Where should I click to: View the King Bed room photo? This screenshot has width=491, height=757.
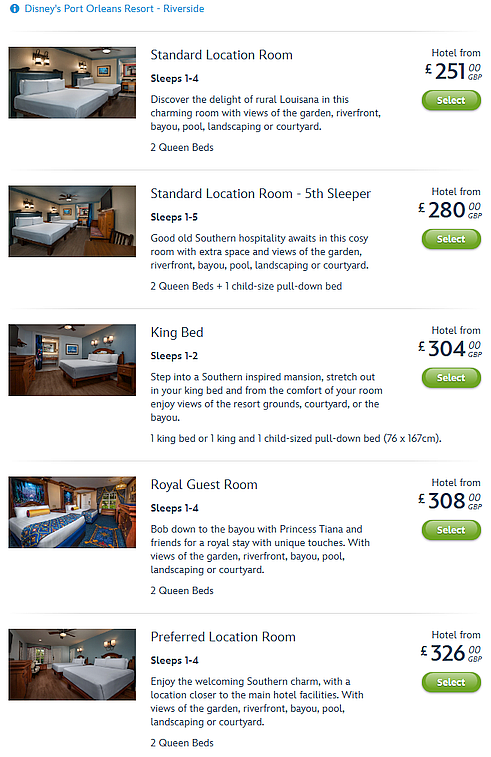pyautogui.click(x=72, y=360)
